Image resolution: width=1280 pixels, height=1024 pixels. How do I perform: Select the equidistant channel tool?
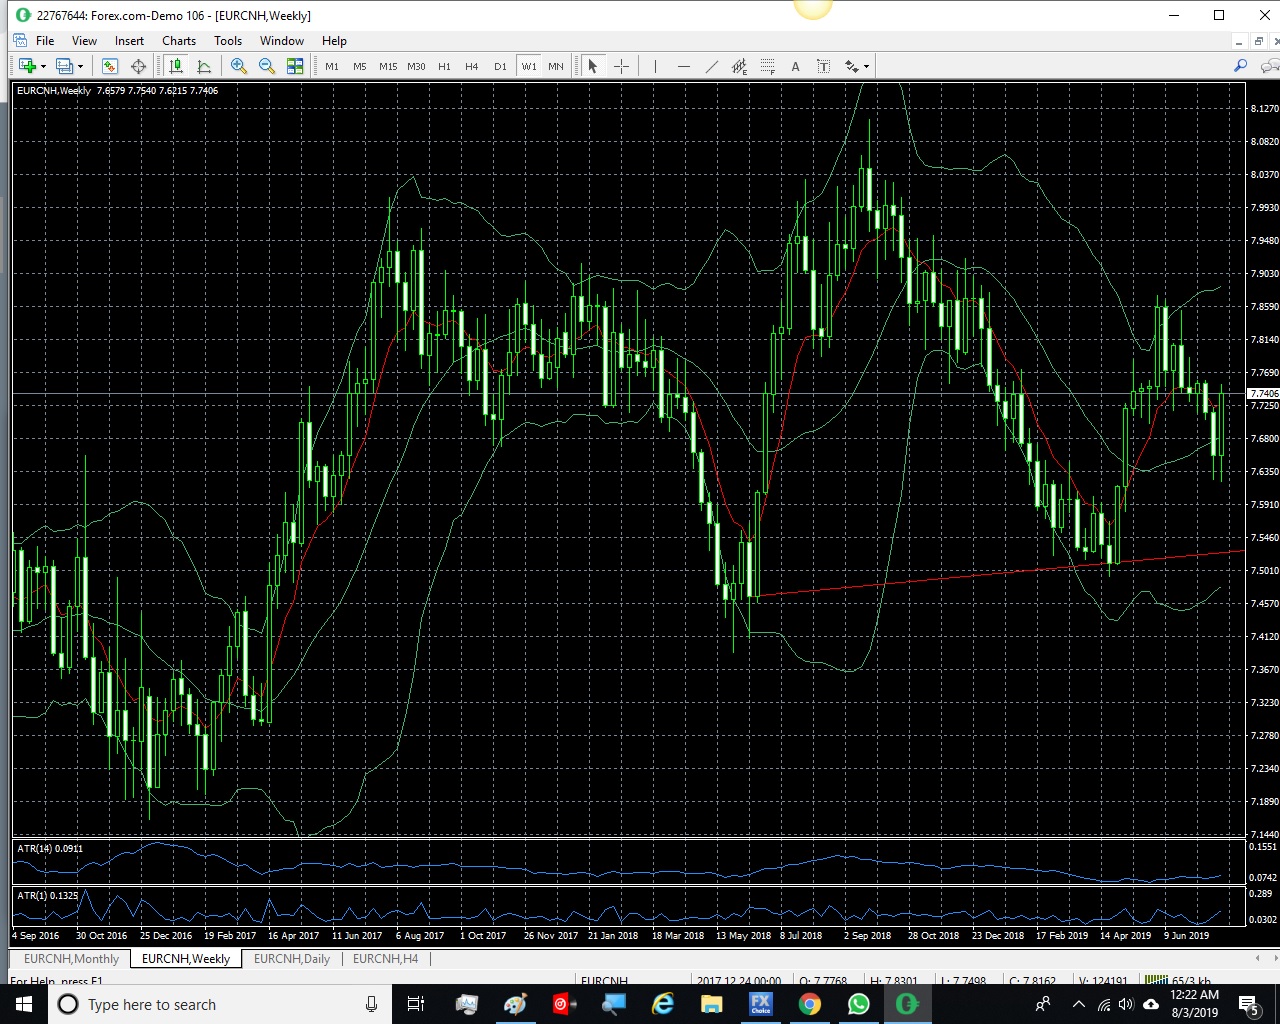(x=740, y=66)
